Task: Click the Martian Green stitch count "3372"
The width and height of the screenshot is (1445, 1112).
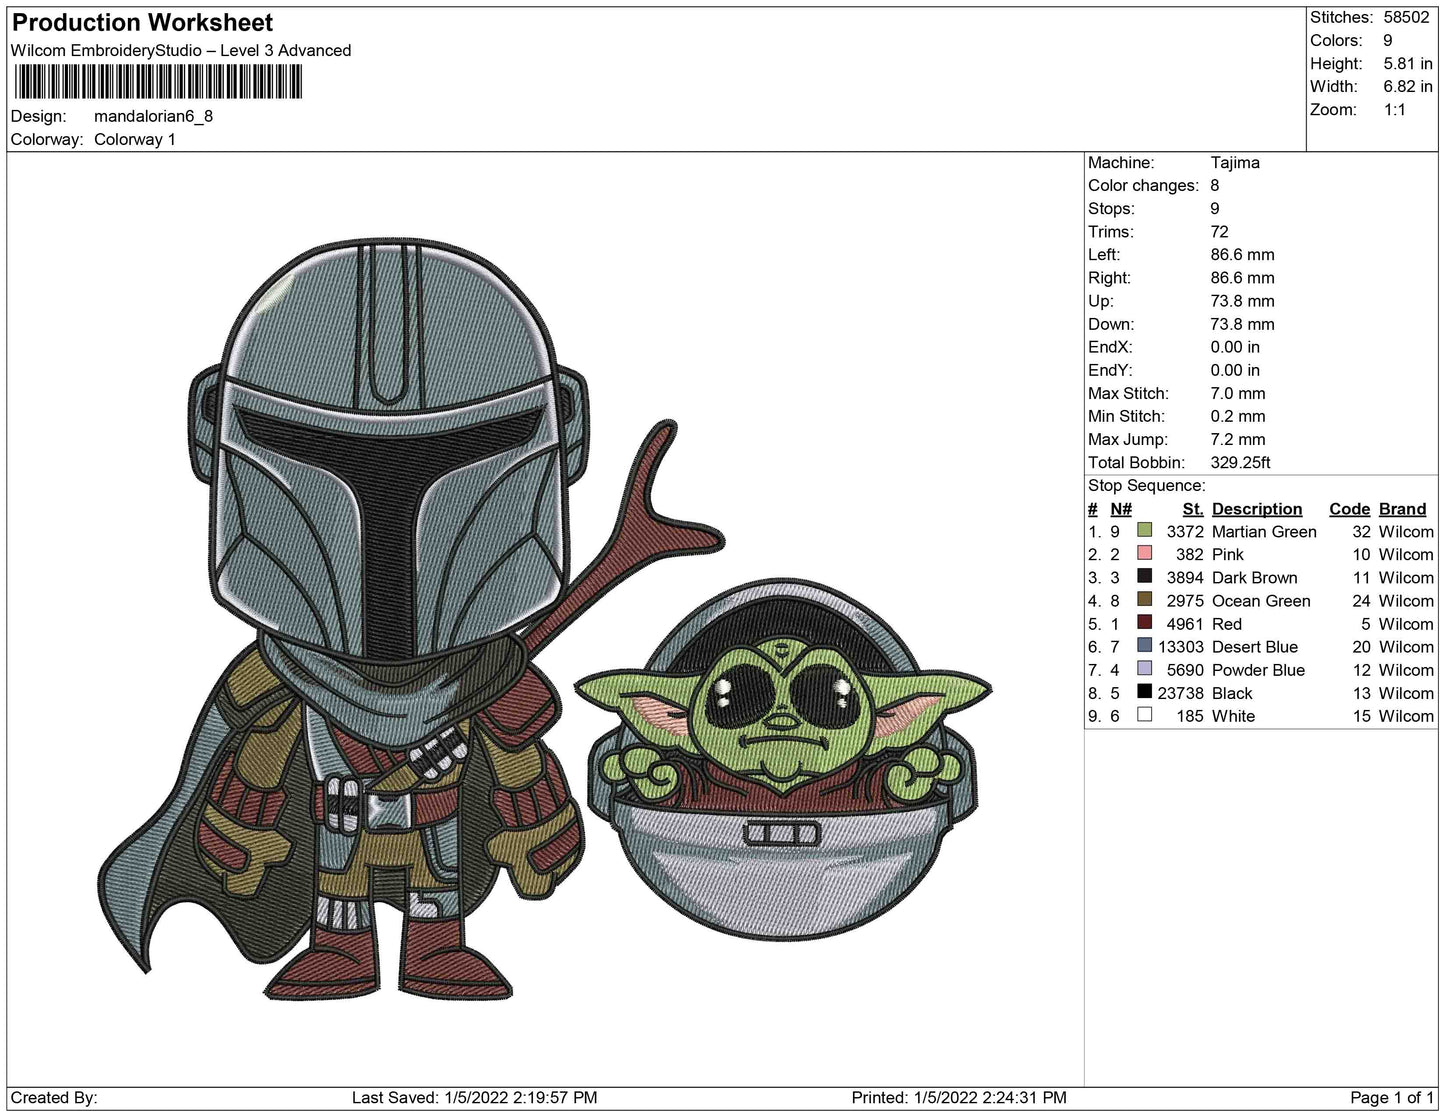Action: point(1185,532)
